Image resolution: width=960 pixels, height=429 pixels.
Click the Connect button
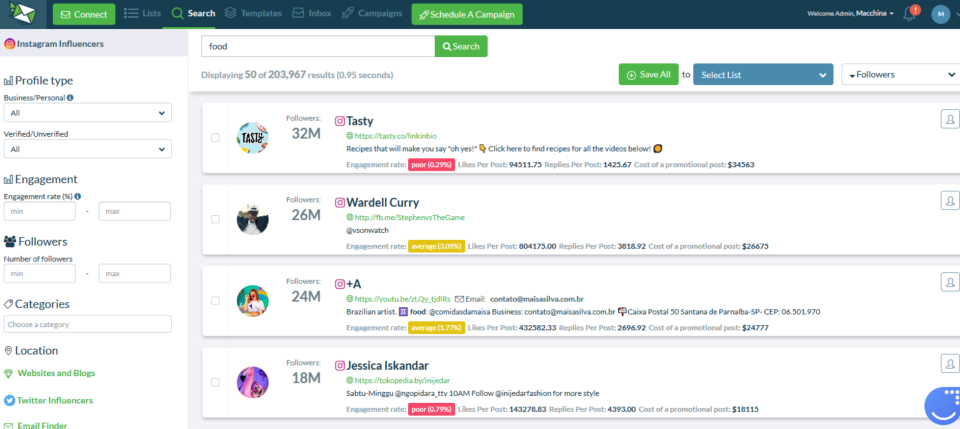(84, 14)
